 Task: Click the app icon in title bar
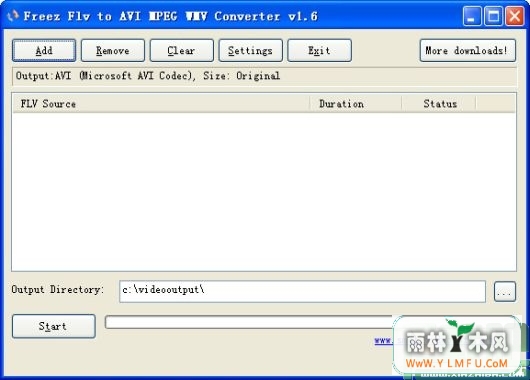[13, 16]
